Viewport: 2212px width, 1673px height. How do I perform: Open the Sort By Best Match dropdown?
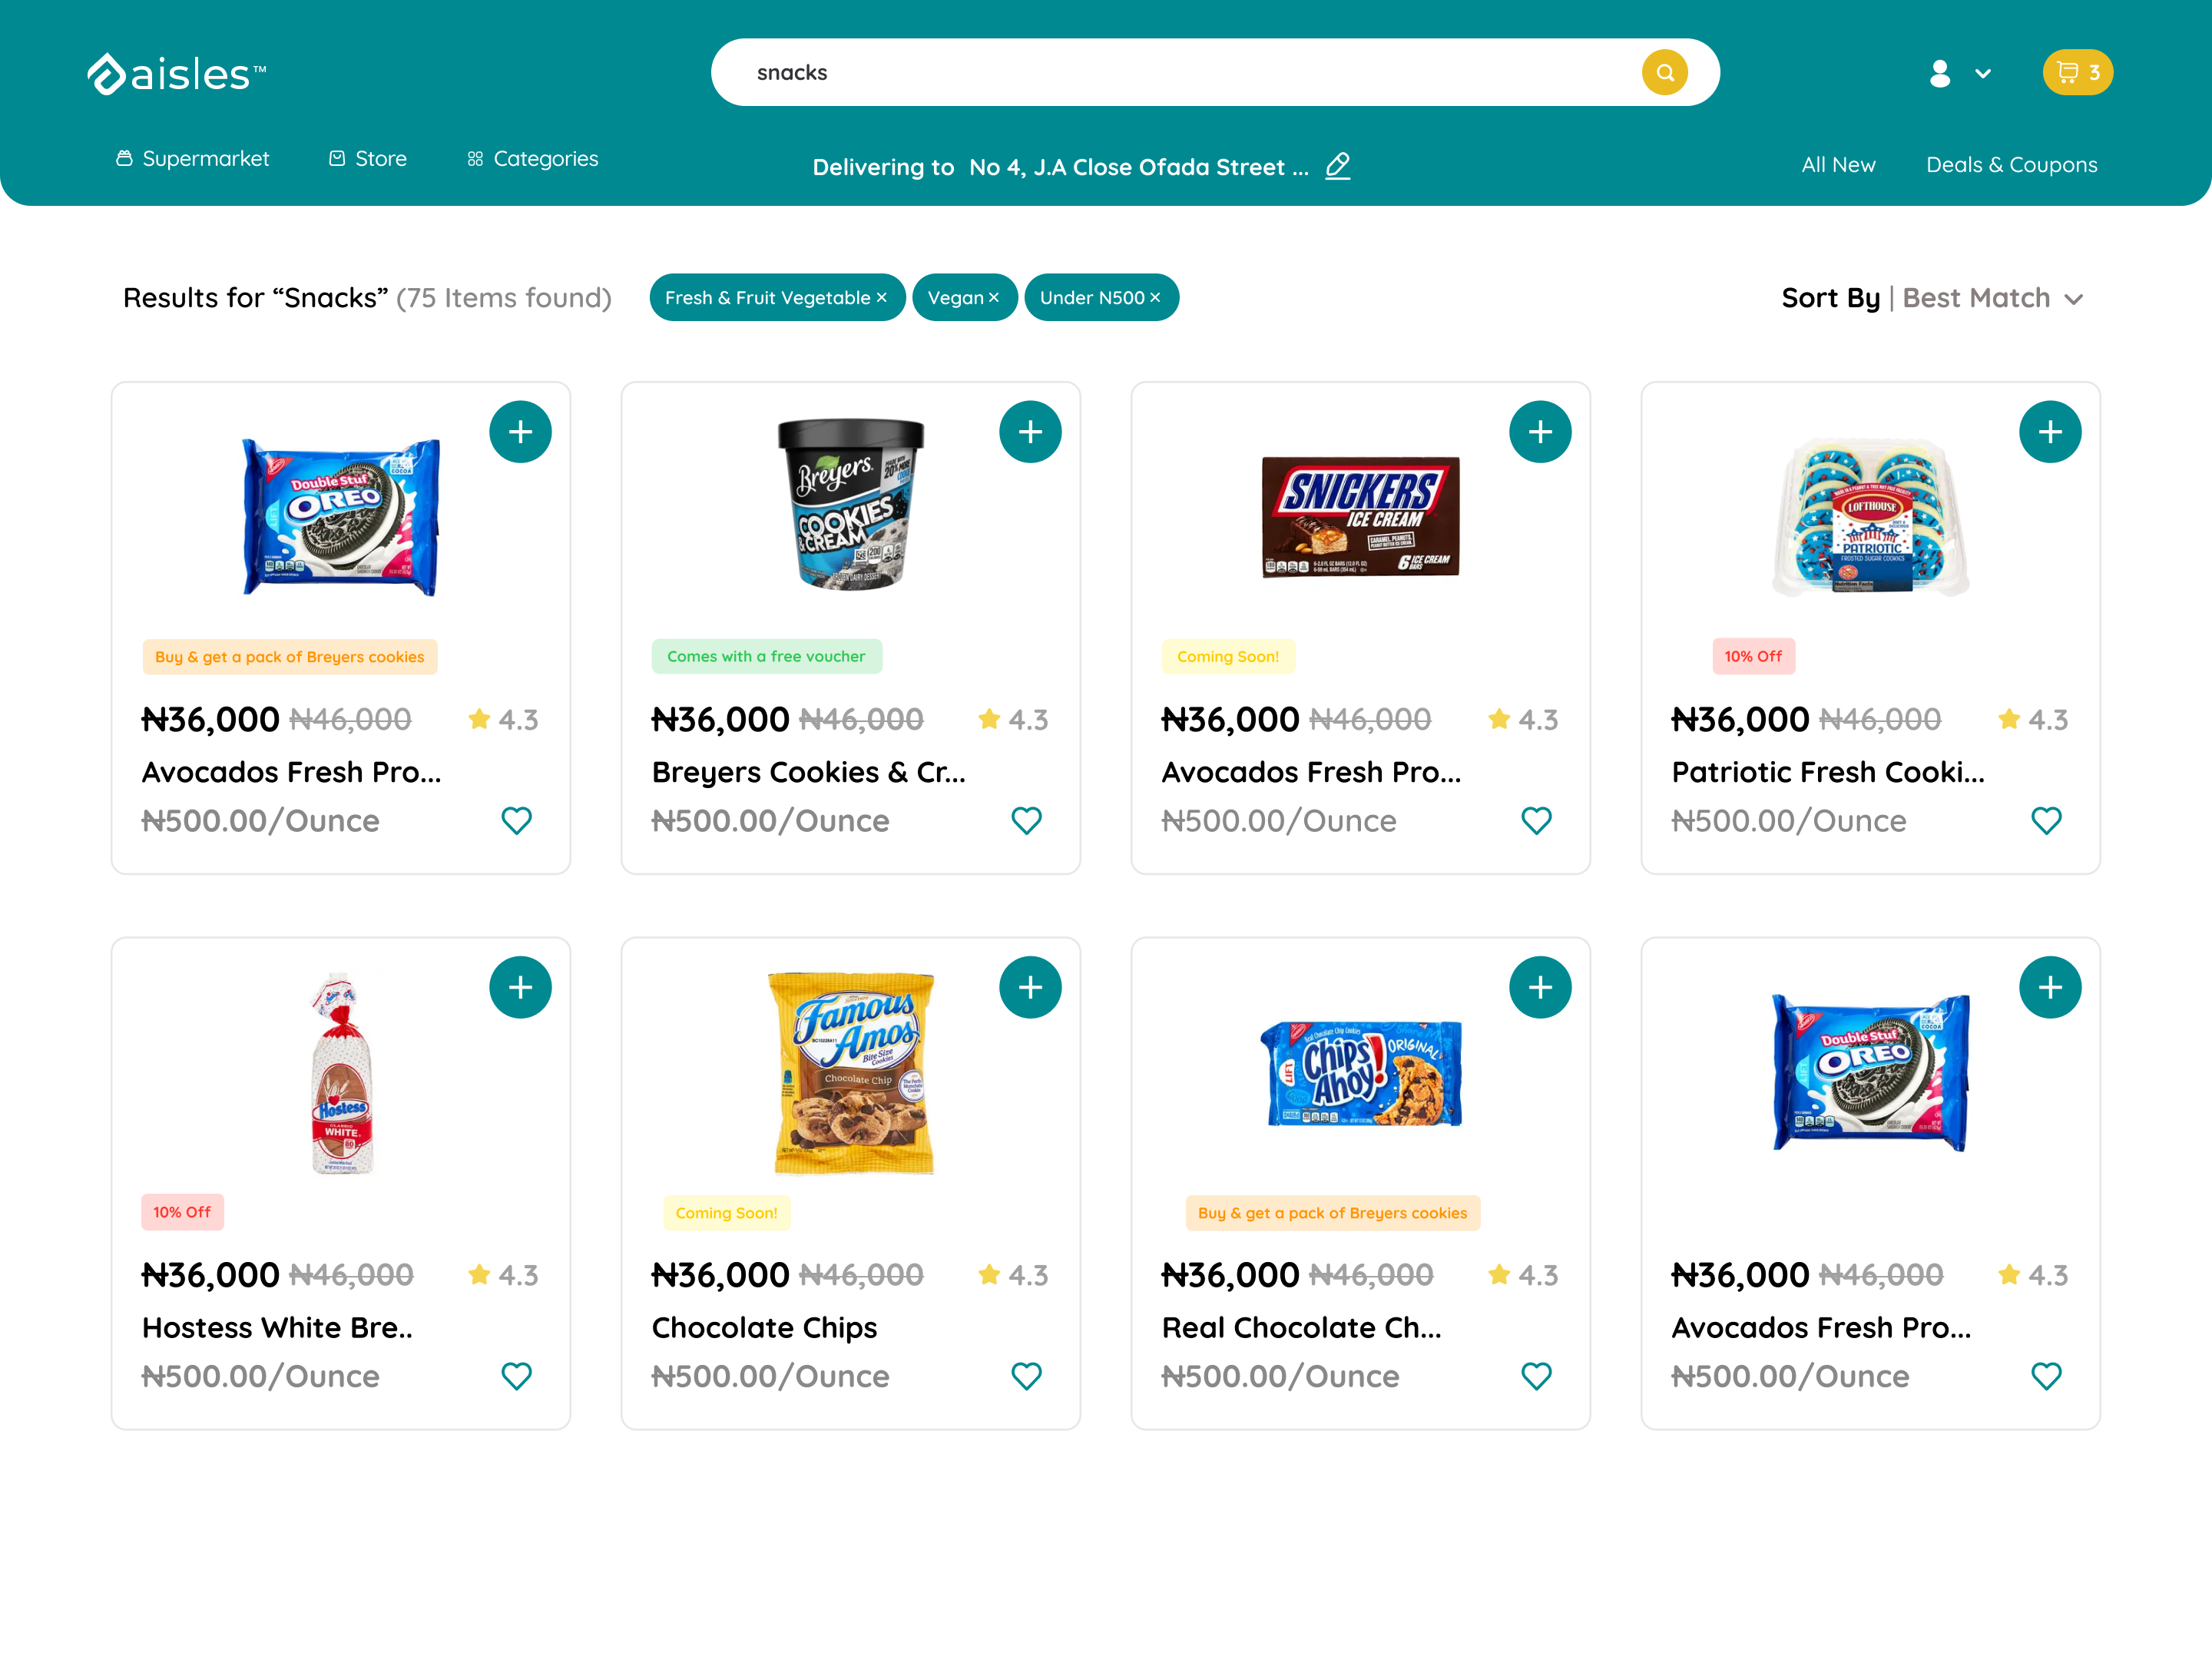tap(1932, 298)
